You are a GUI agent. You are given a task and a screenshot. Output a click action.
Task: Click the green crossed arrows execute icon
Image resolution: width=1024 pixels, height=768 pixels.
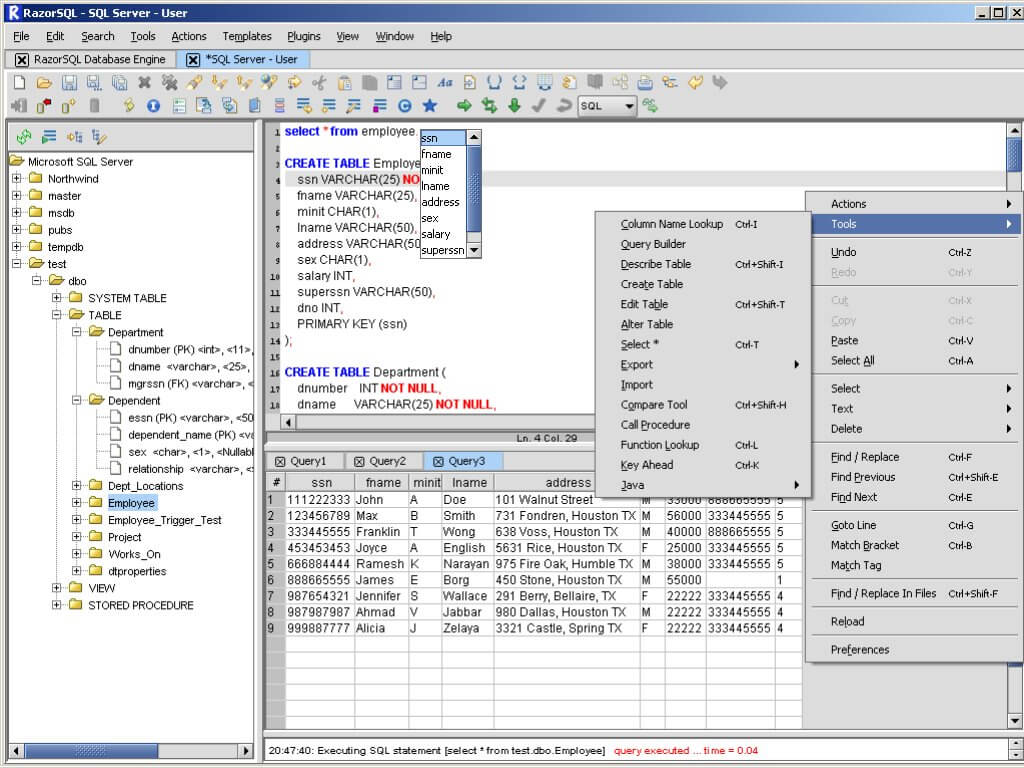pos(489,106)
